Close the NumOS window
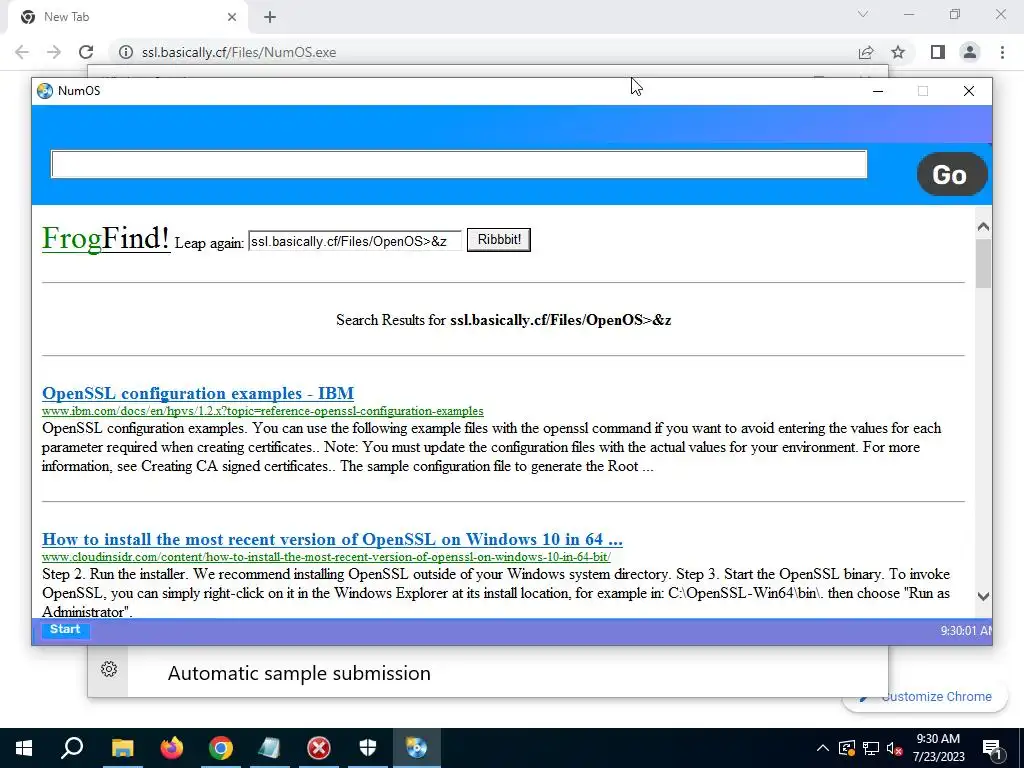This screenshot has height=768, width=1024. 969,91
